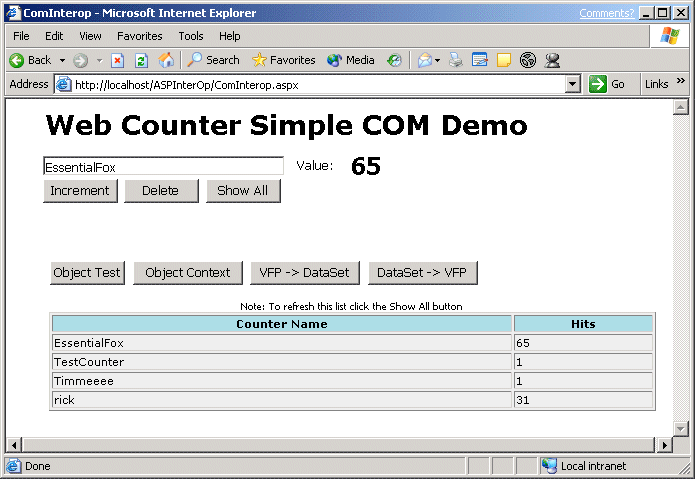The image size is (695, 479).
Task: Open the View menu
Action: coord(90,36)
